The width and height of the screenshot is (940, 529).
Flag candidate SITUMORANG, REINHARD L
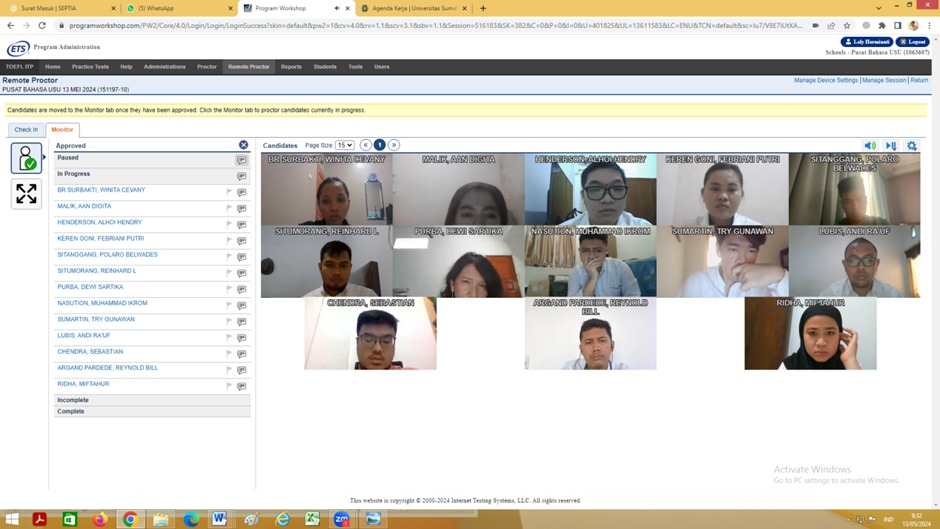(x=228, y=273)
